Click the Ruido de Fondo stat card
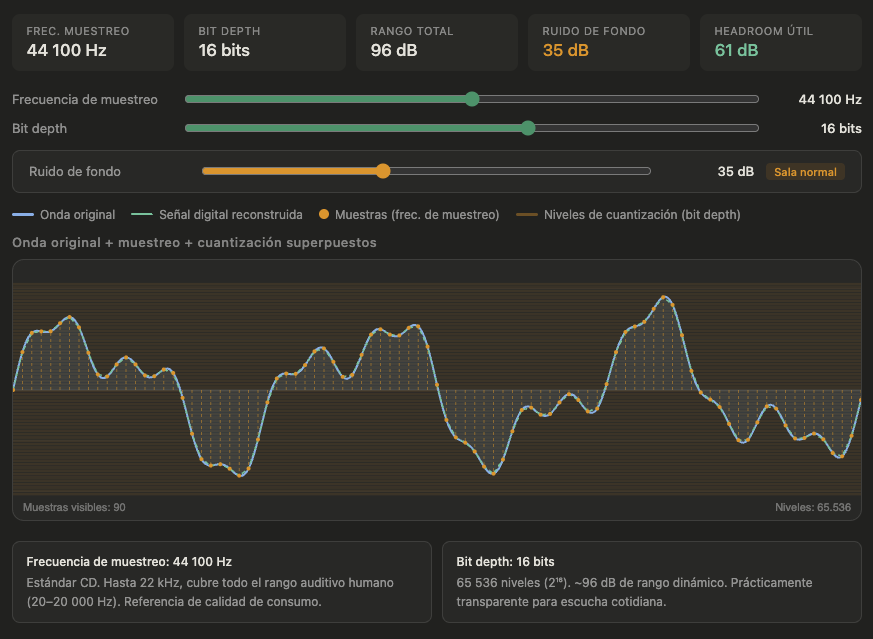Viewport: 873px width, 639px height. point(609,42)
